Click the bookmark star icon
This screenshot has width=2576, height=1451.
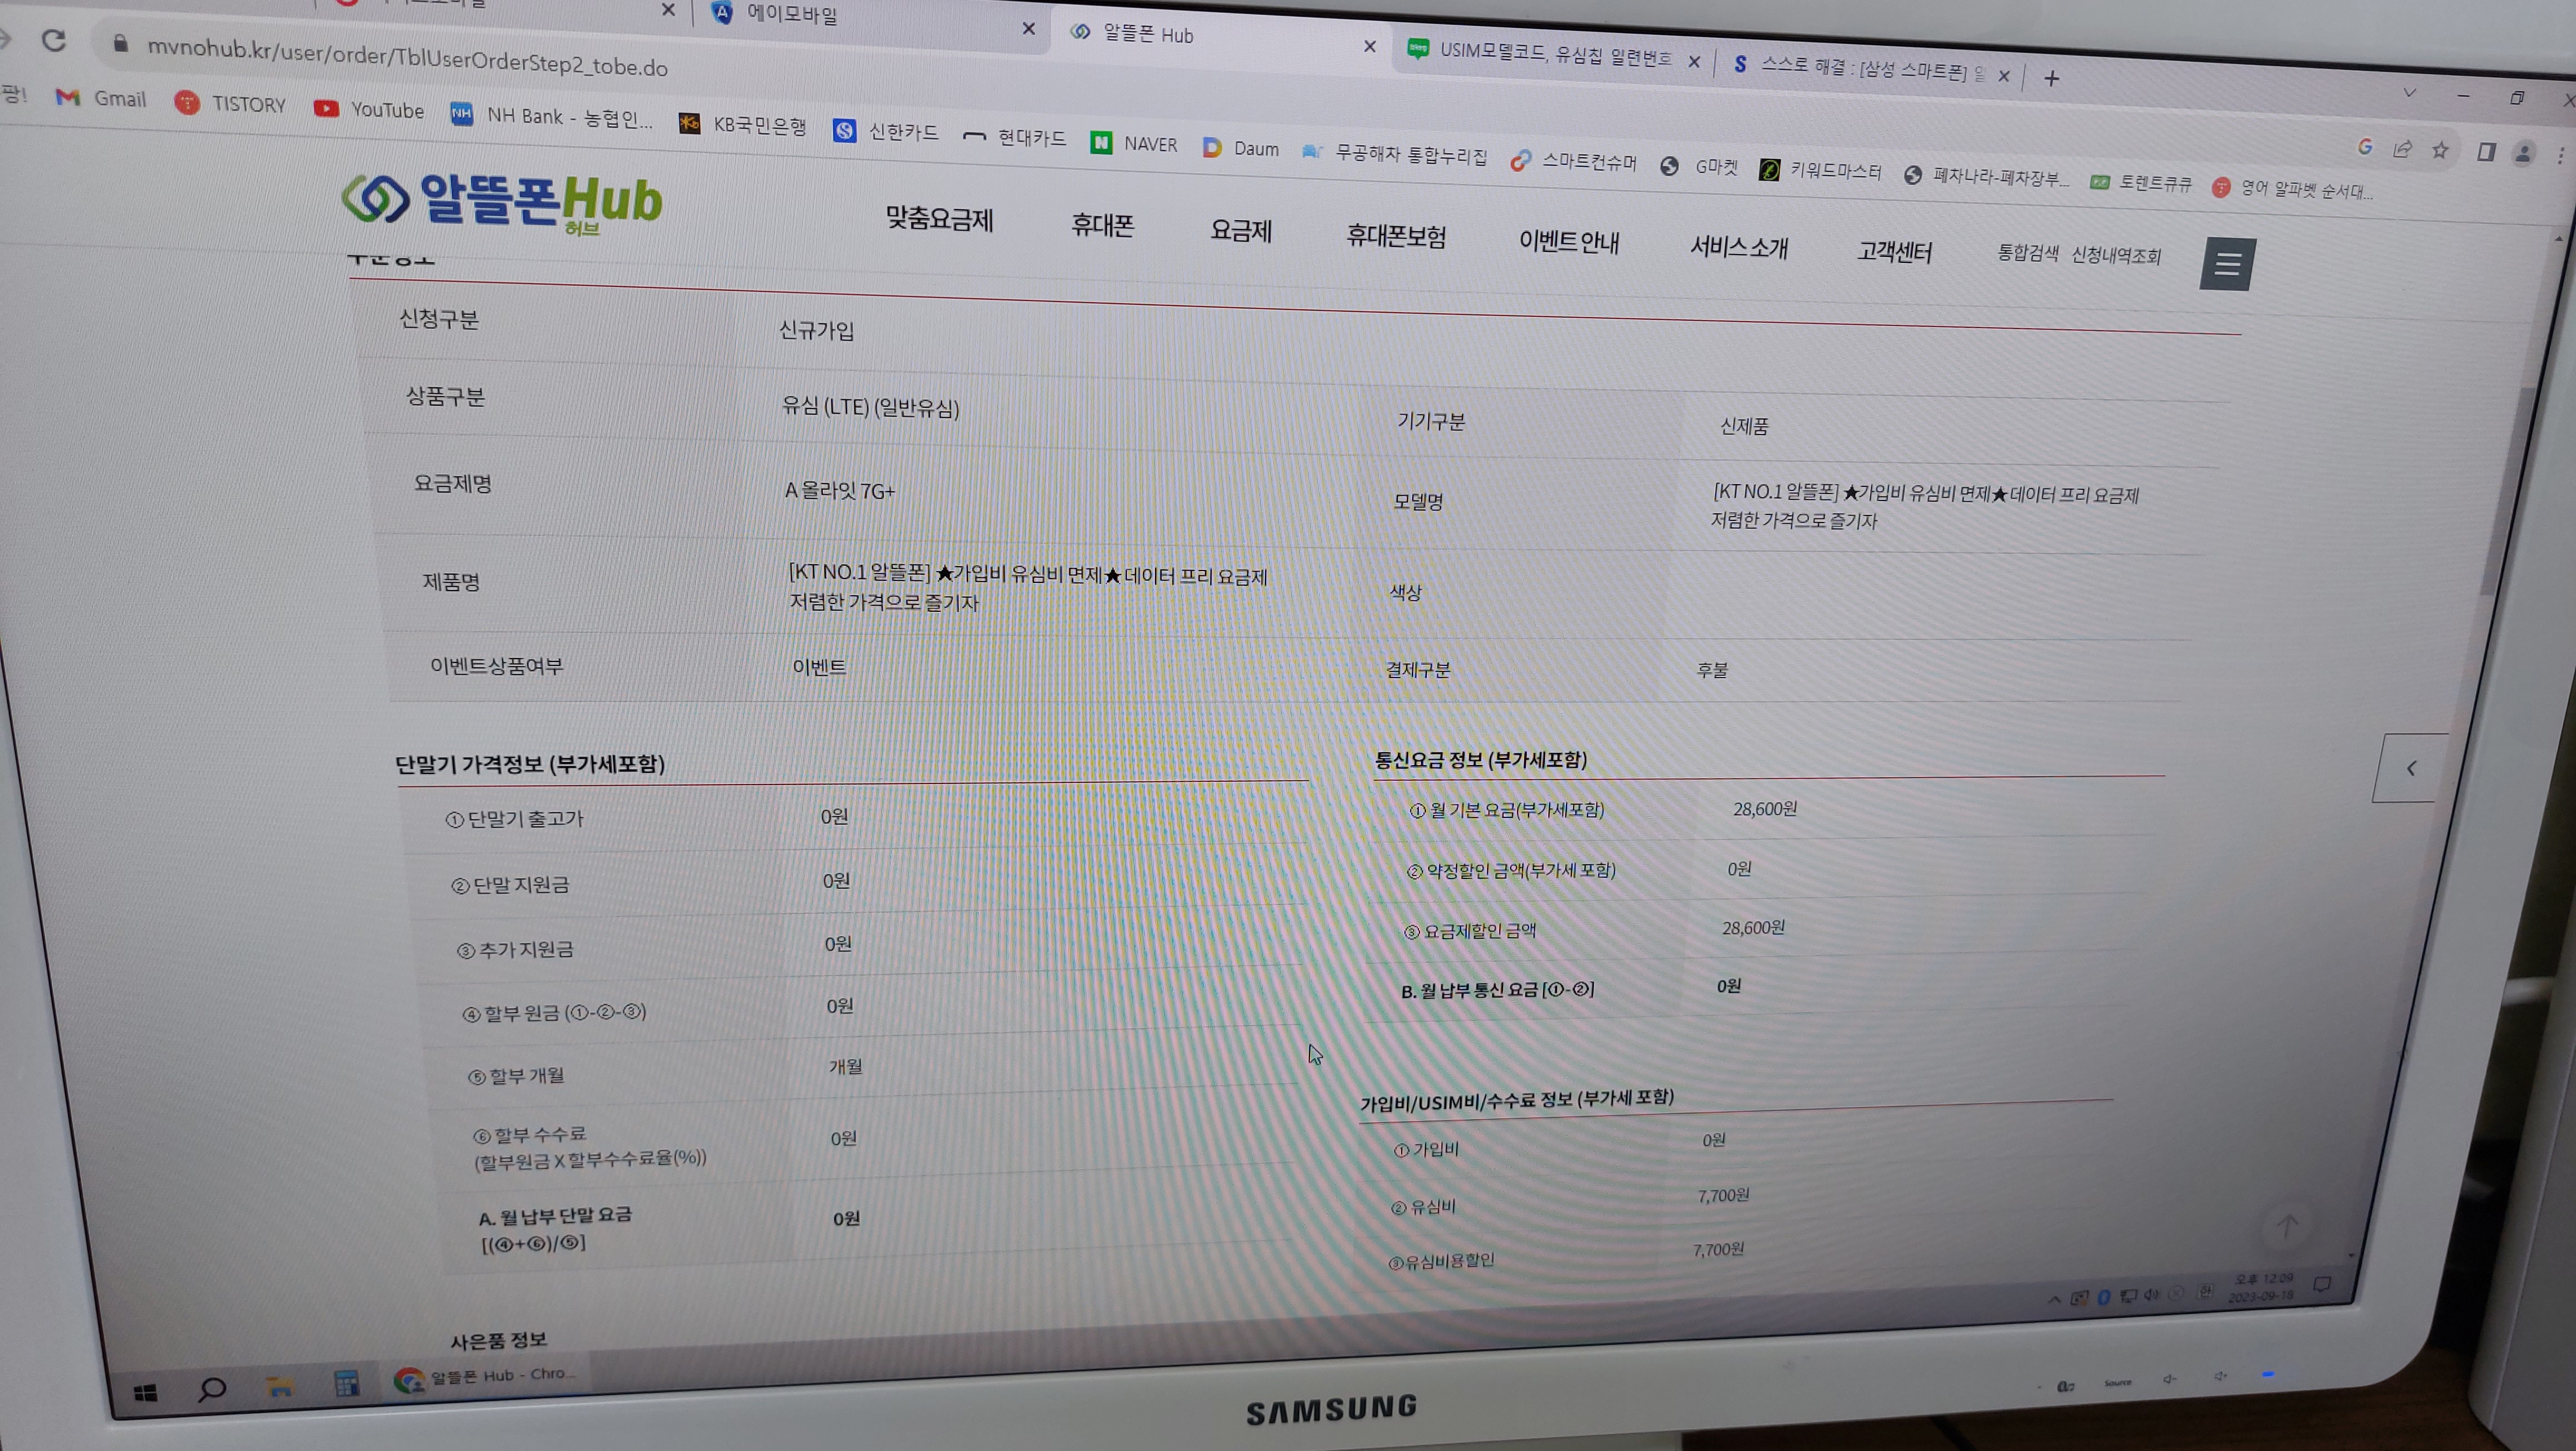click(2440, 150)
